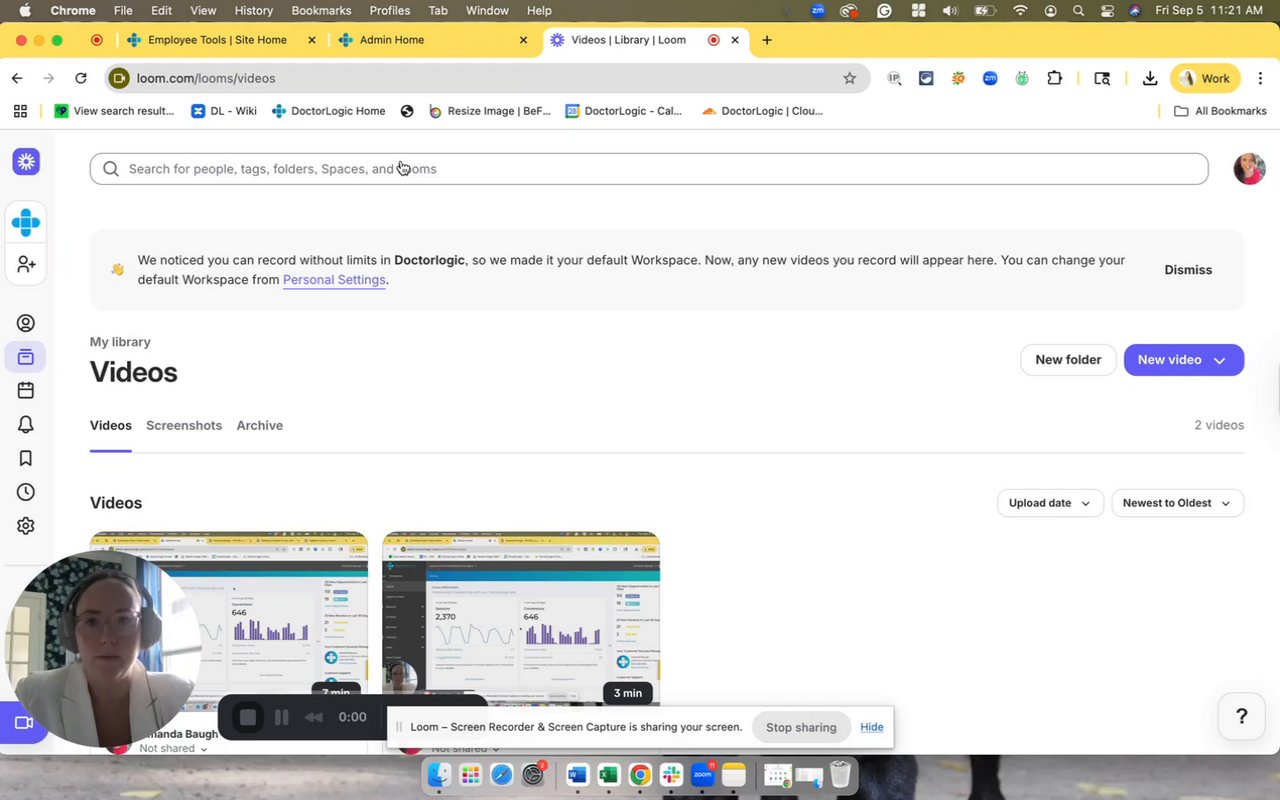
Task: Expand the New video dropdown arrow
Action: coord(1220,360)
